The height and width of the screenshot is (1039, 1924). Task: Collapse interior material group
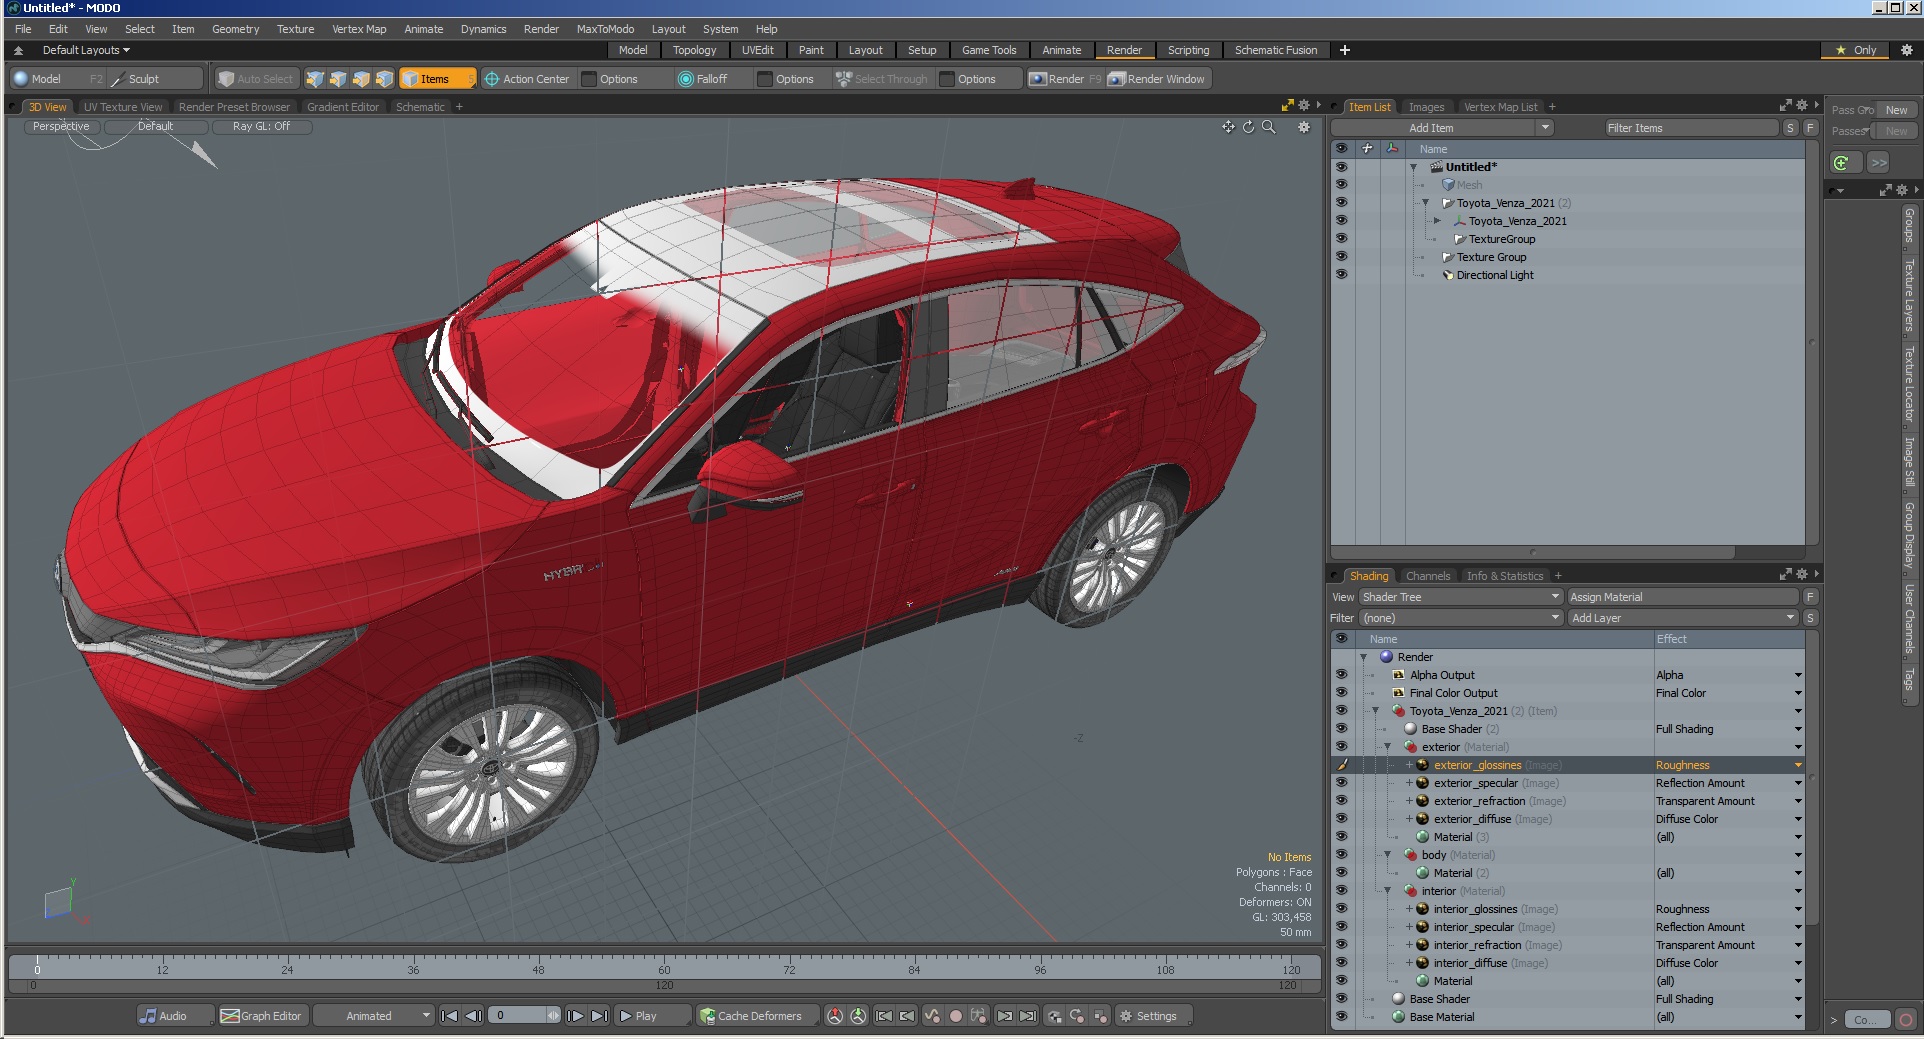click(x=1387, y=891)
